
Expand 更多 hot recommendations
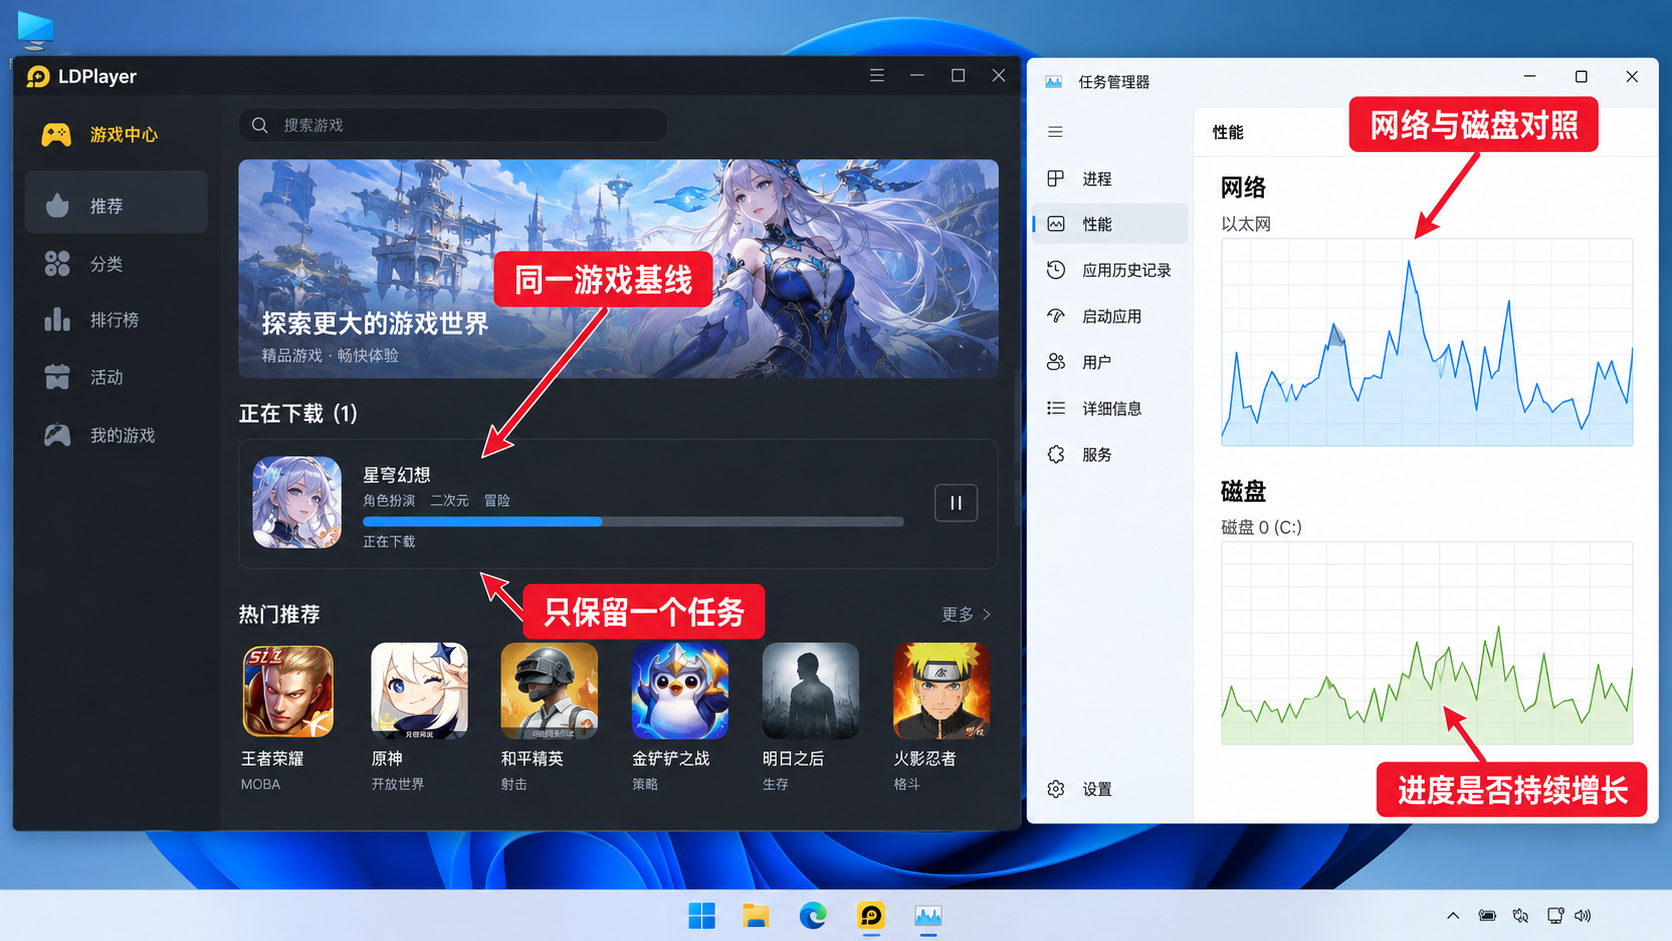point(966,614)
